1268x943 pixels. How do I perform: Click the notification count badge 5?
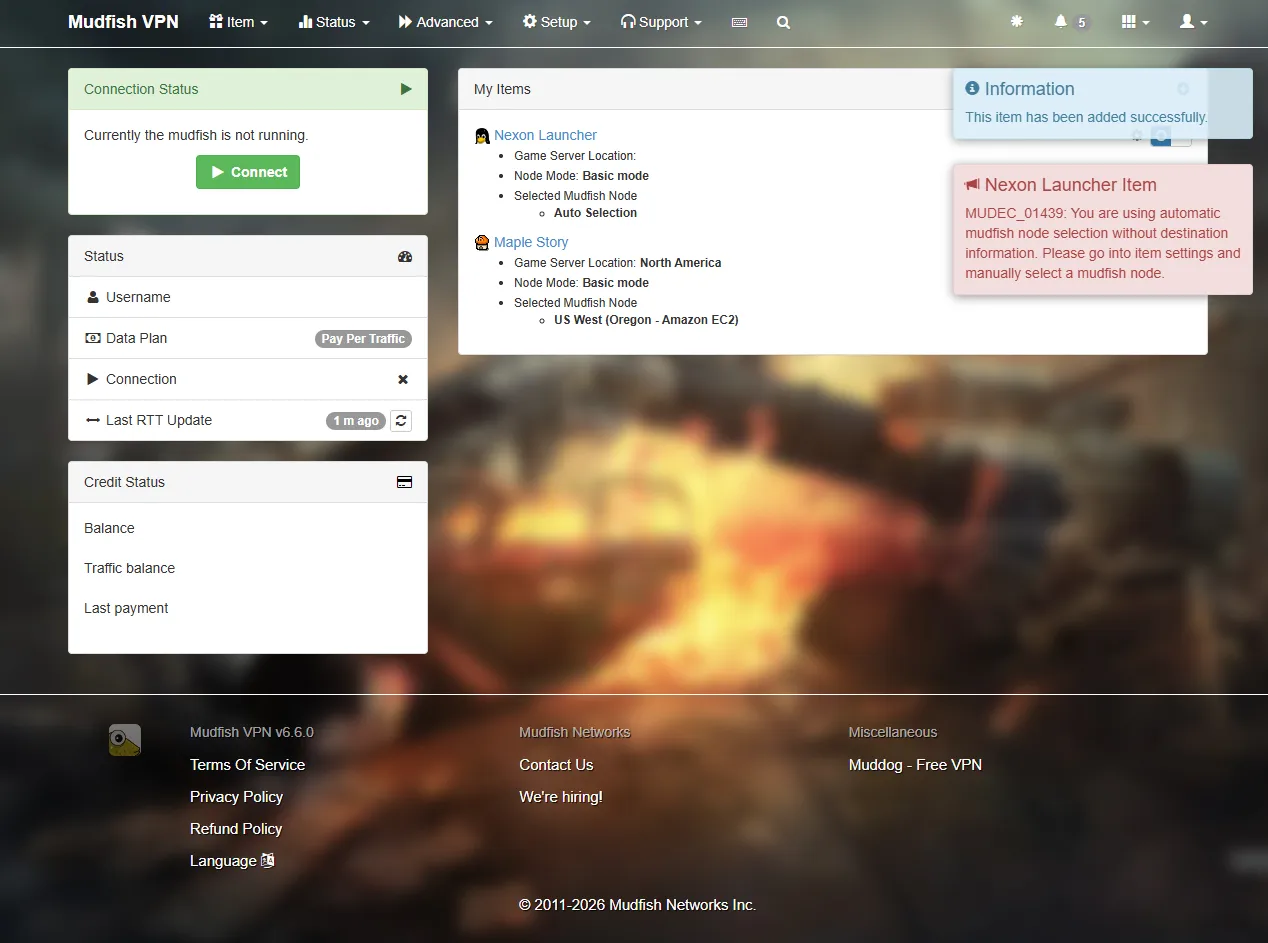(1081, 22)
